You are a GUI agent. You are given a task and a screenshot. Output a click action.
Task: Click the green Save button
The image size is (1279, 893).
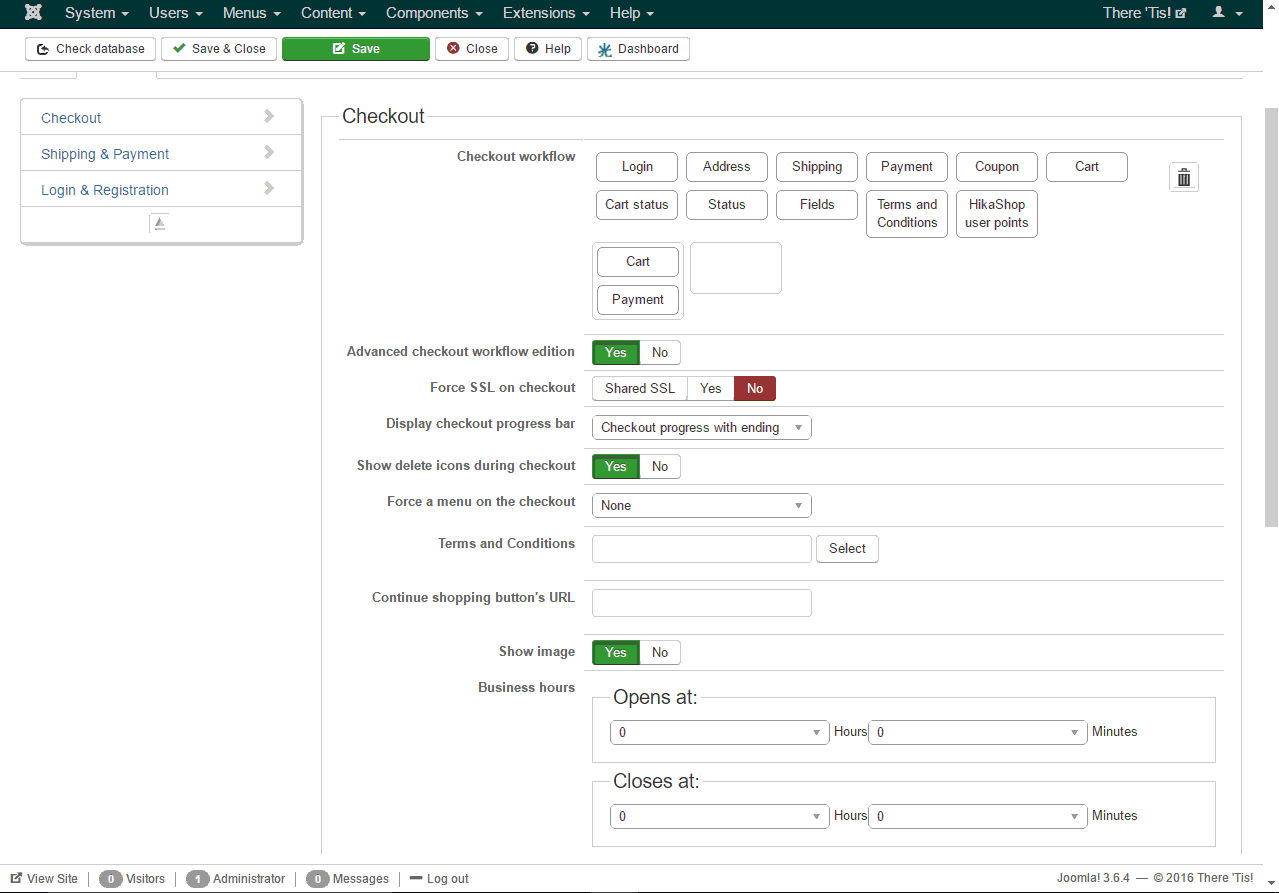point(356,49)
